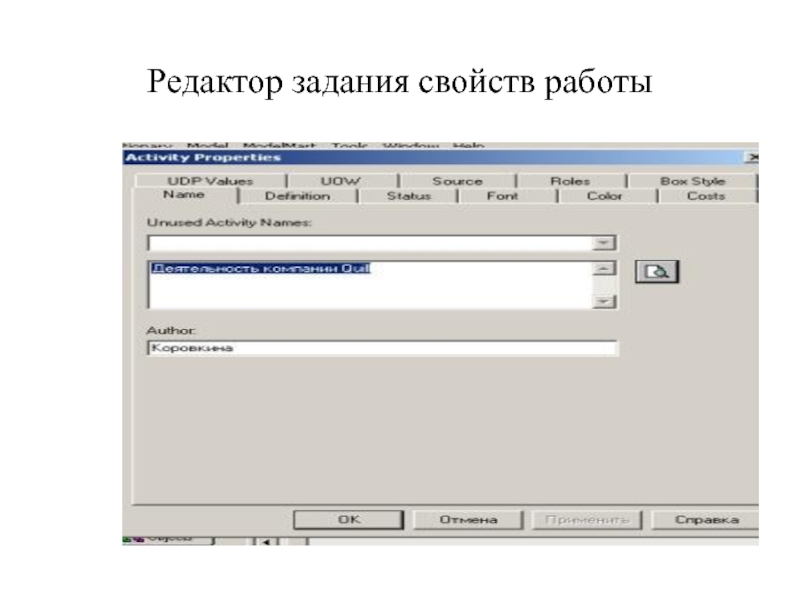Click into the Author text field

[382, 349]
